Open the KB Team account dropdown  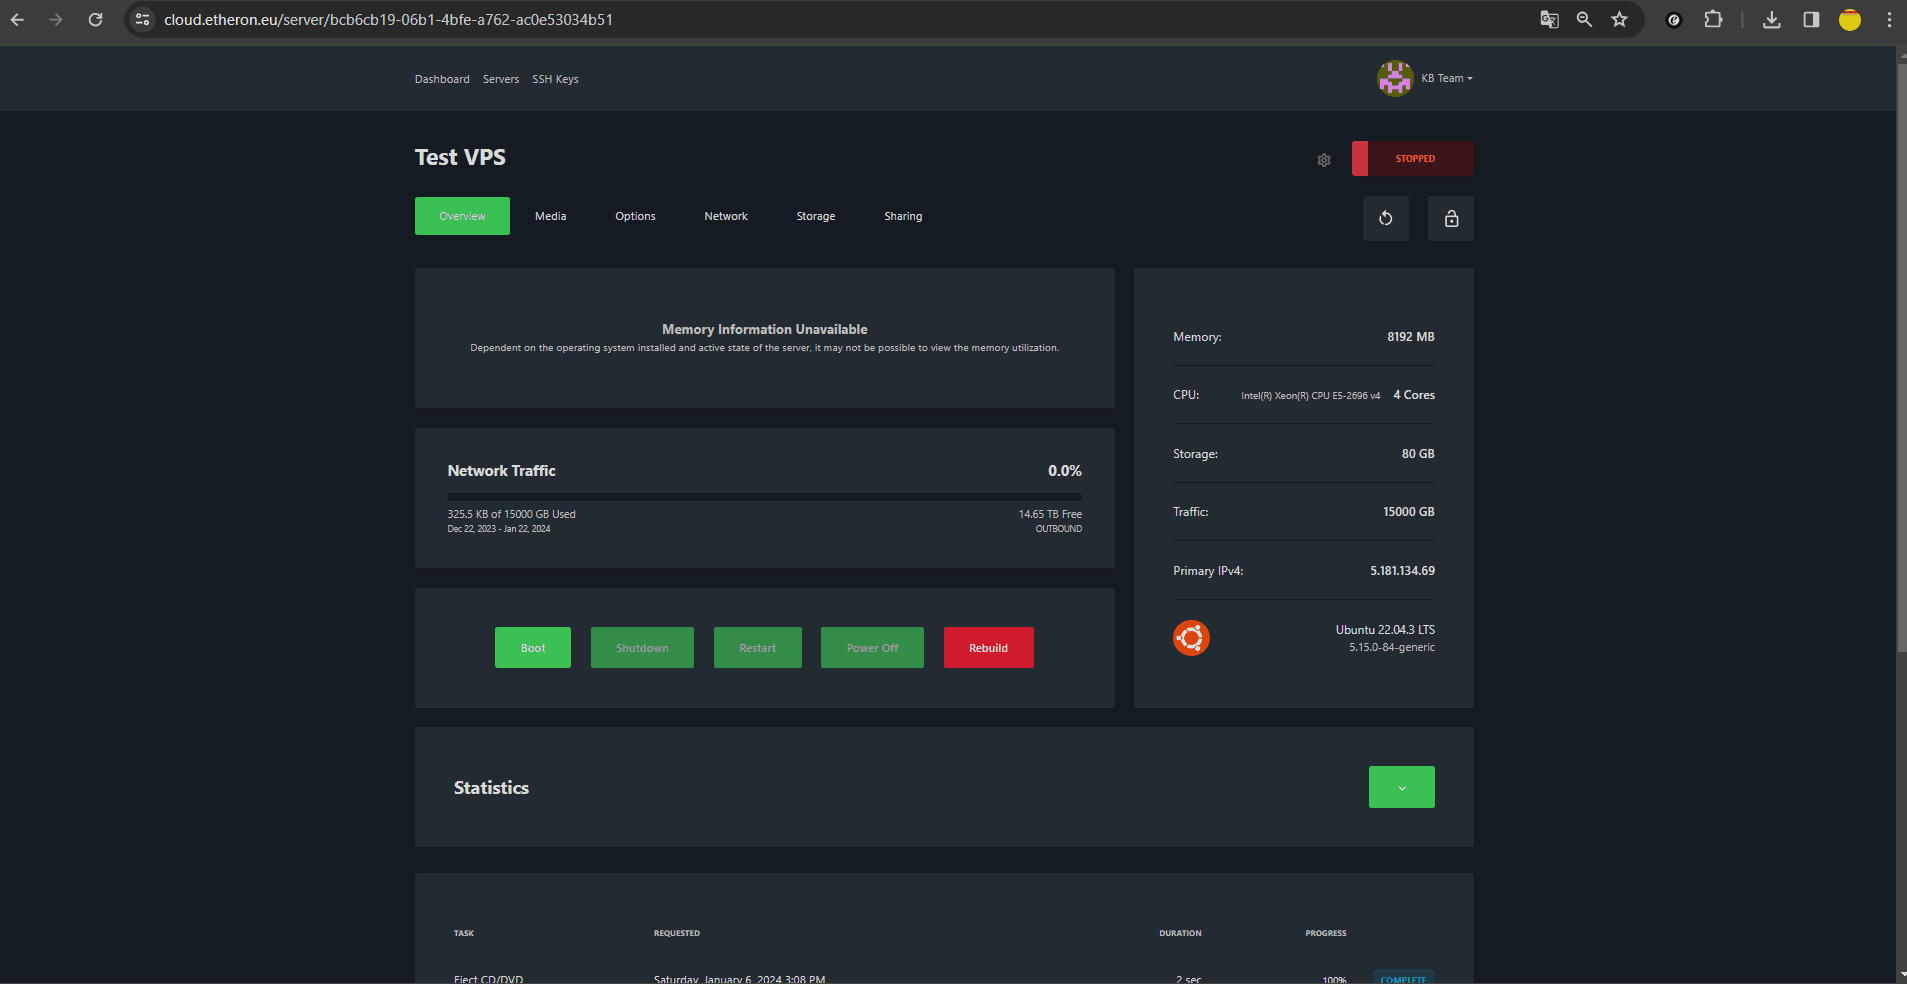(1447, 78)
